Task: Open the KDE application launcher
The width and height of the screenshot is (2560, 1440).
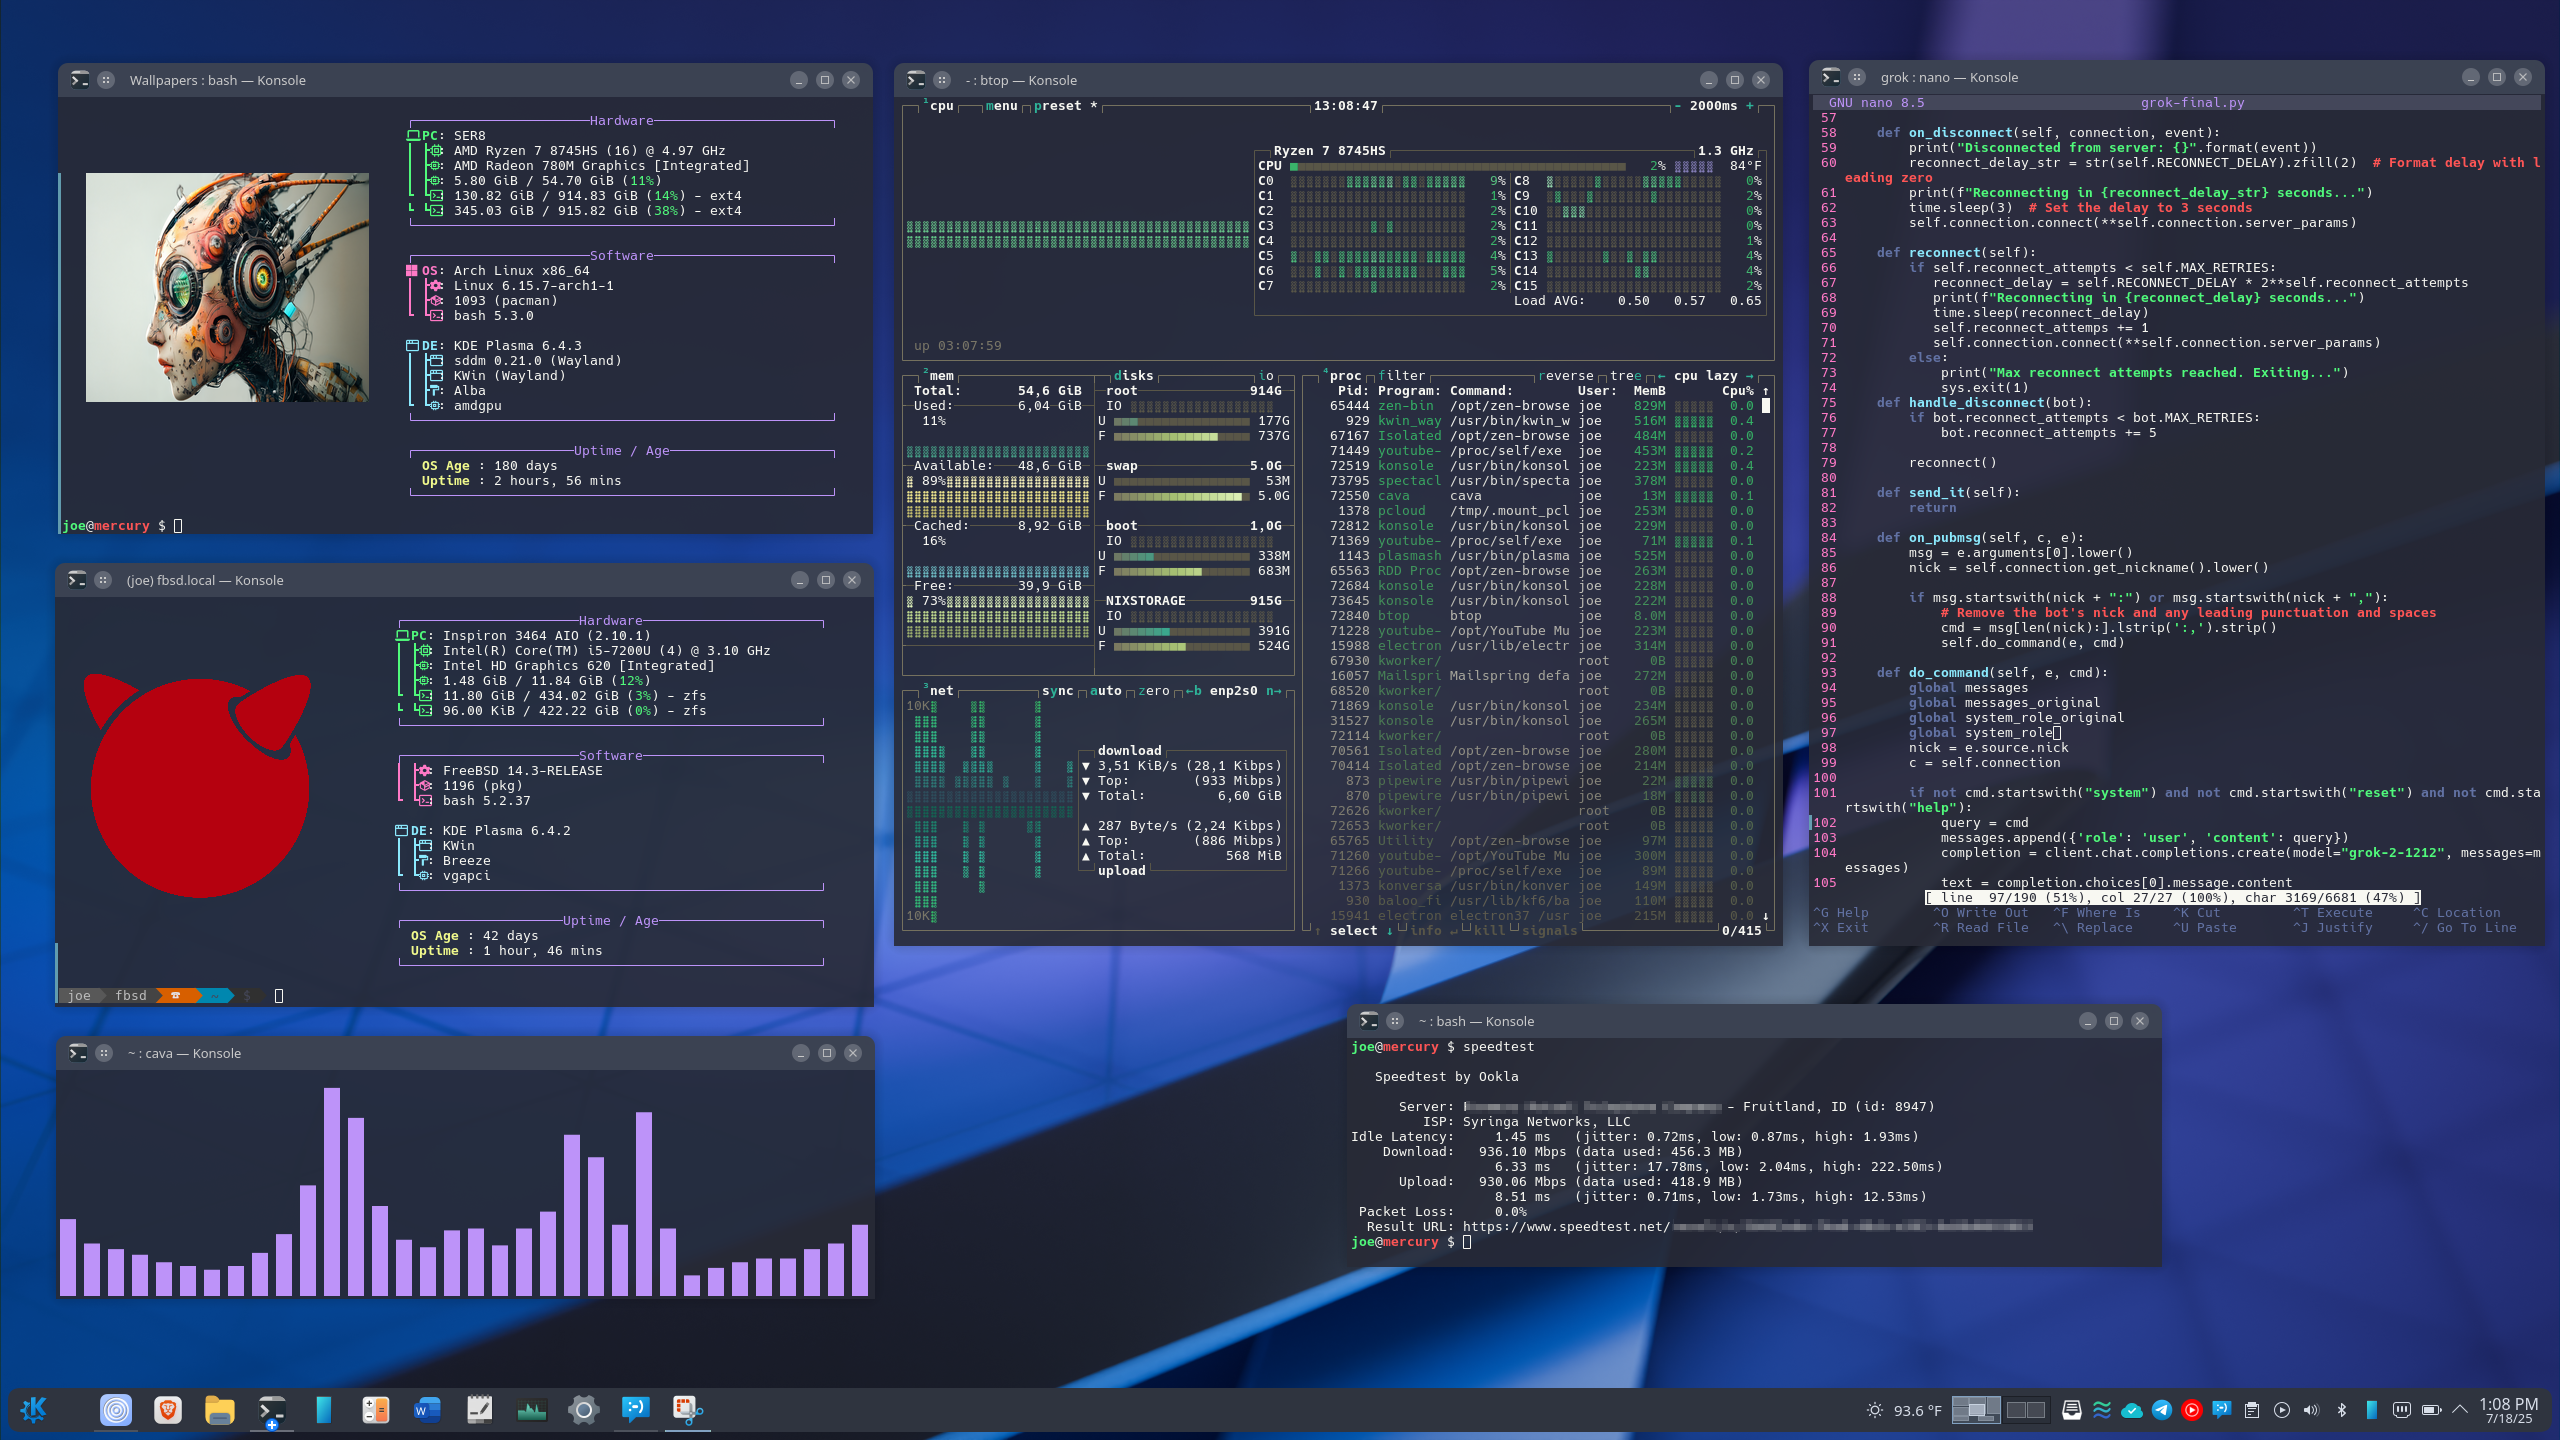Action: [x=33, y=1410]
